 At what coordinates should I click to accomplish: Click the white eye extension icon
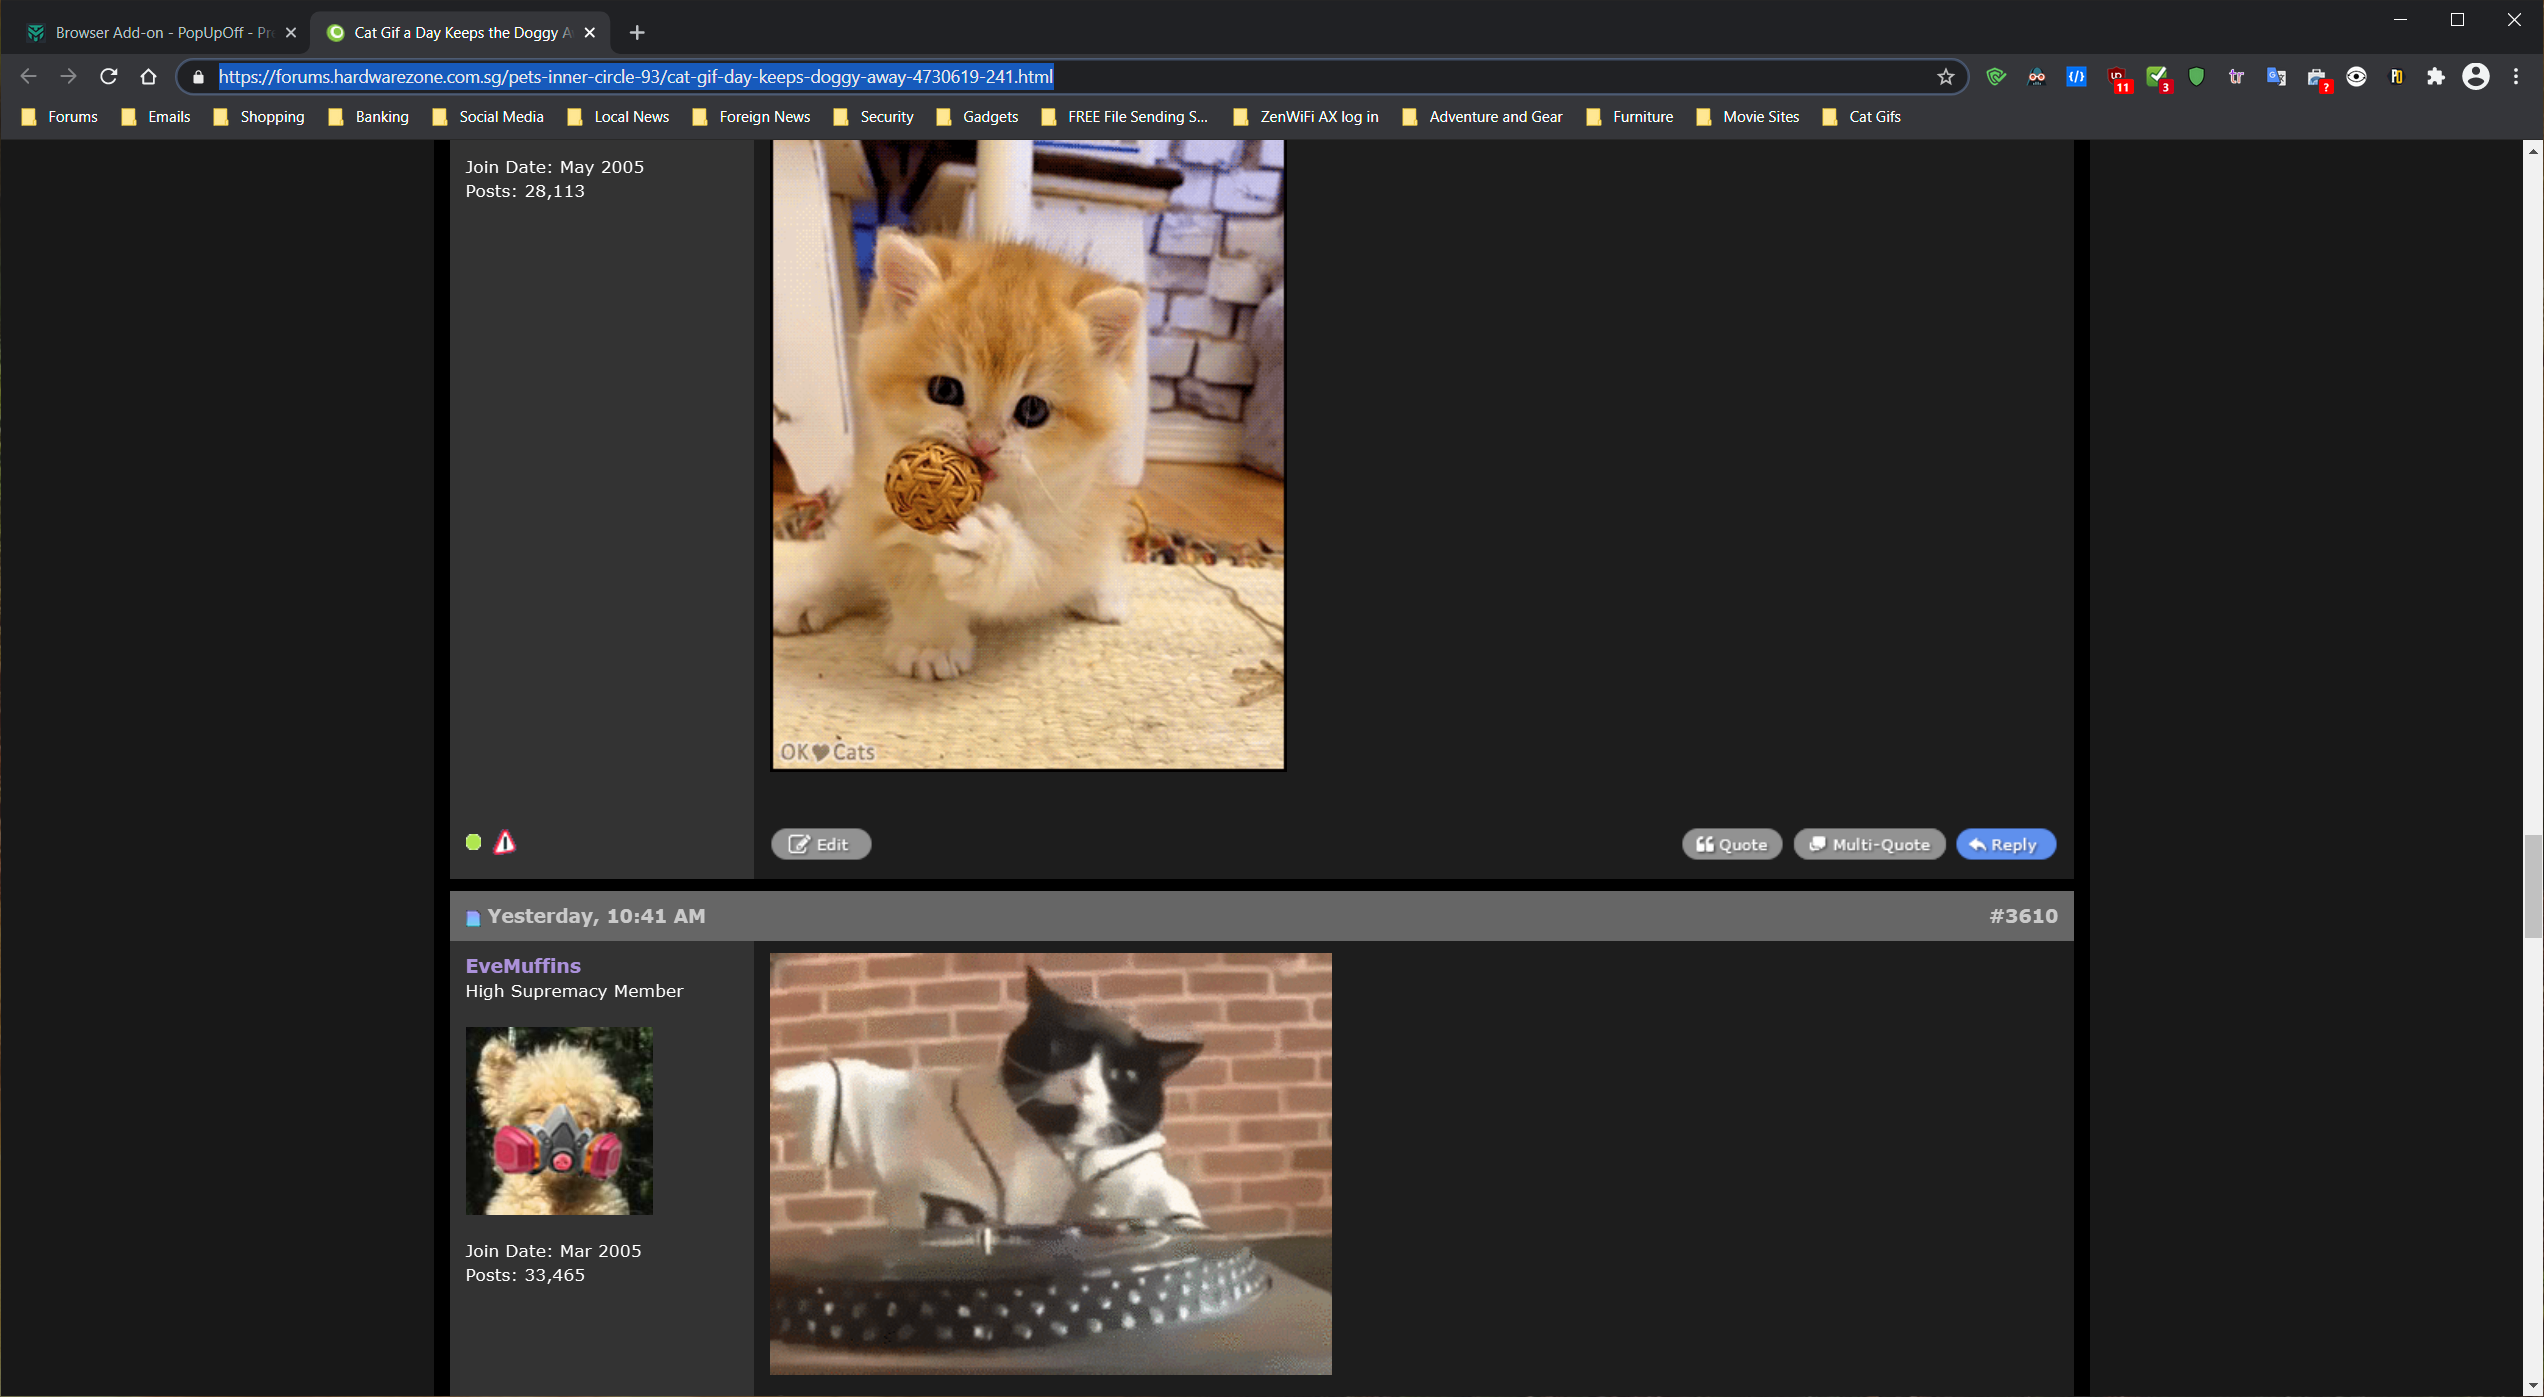tap(2356, 77)
